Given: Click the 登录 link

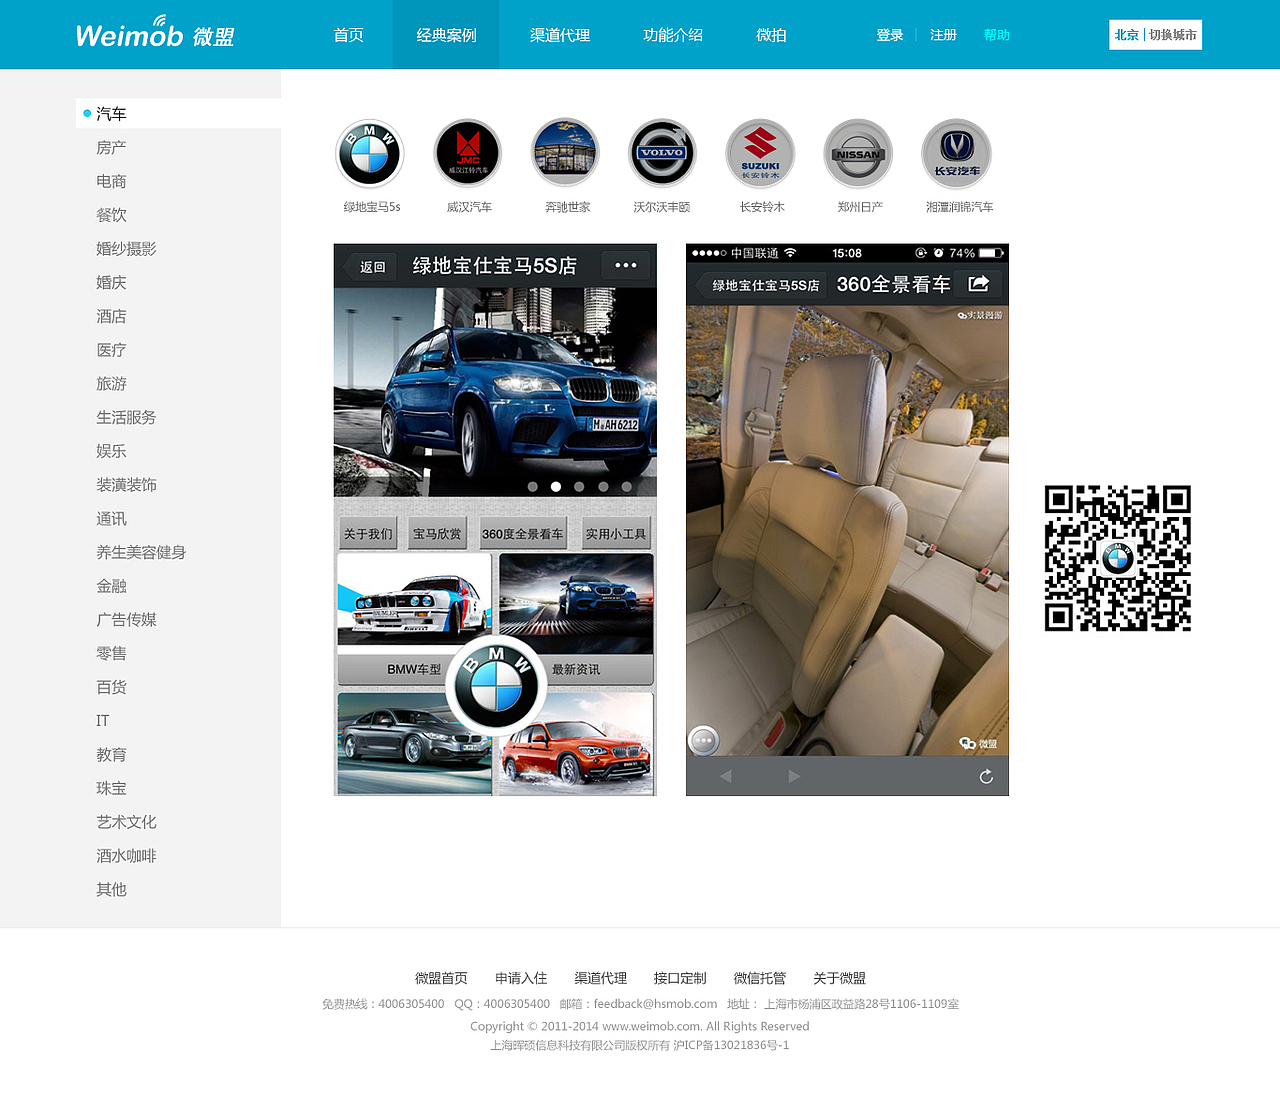Looking at the screenshot, I should click(889, 34).
